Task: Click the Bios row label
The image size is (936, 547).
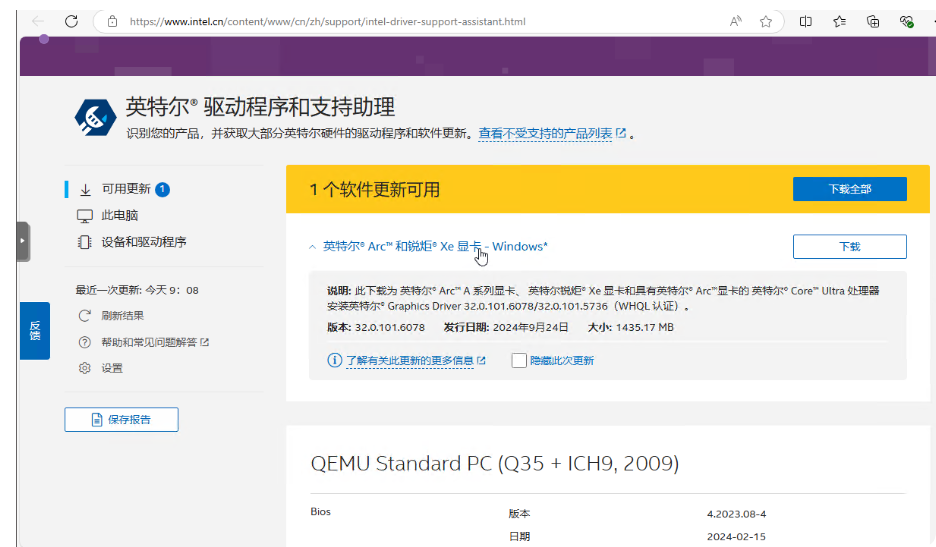Action: pos(321,512)
